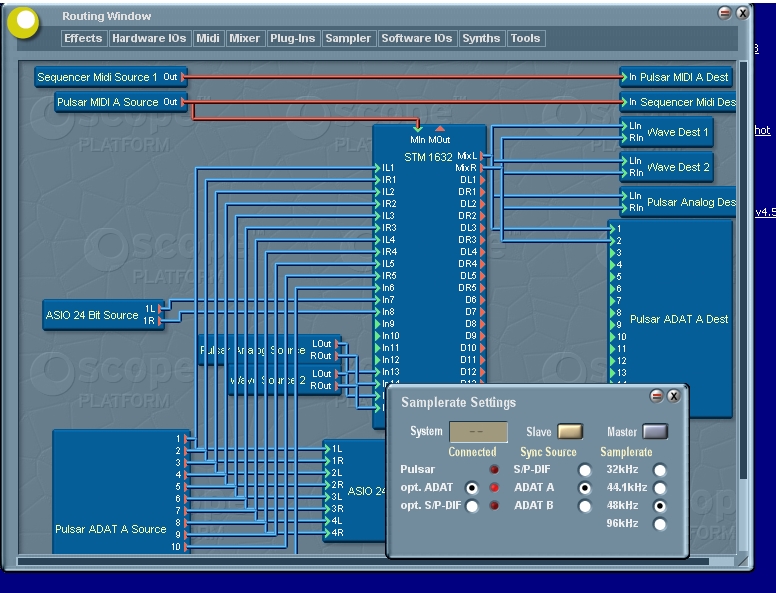Select the Pulsar ADAT A Source module

[121, 492]
